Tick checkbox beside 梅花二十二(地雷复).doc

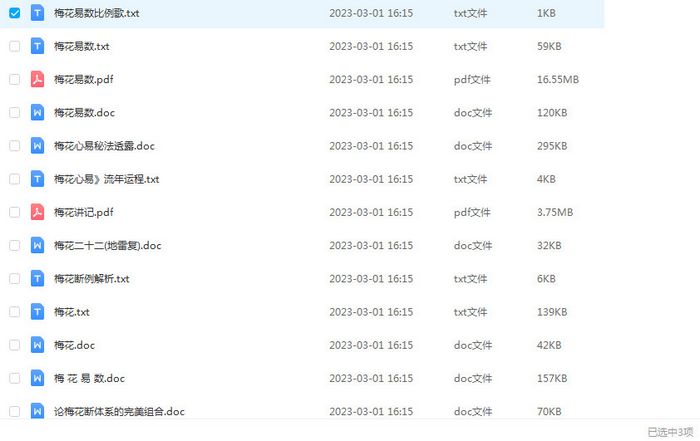[x=15, y=245]
